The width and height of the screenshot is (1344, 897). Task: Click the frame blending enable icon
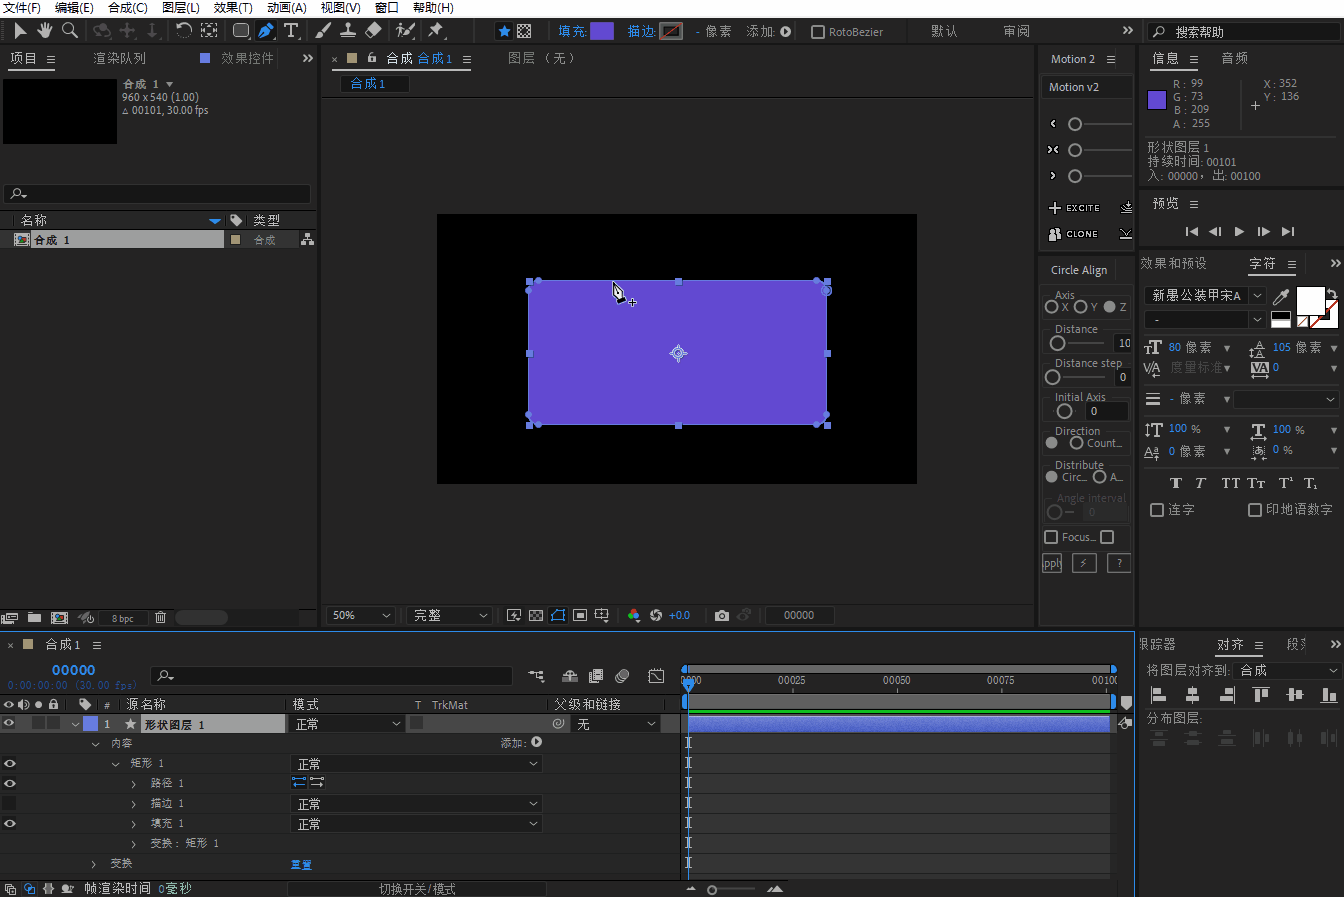pos(596,676)
